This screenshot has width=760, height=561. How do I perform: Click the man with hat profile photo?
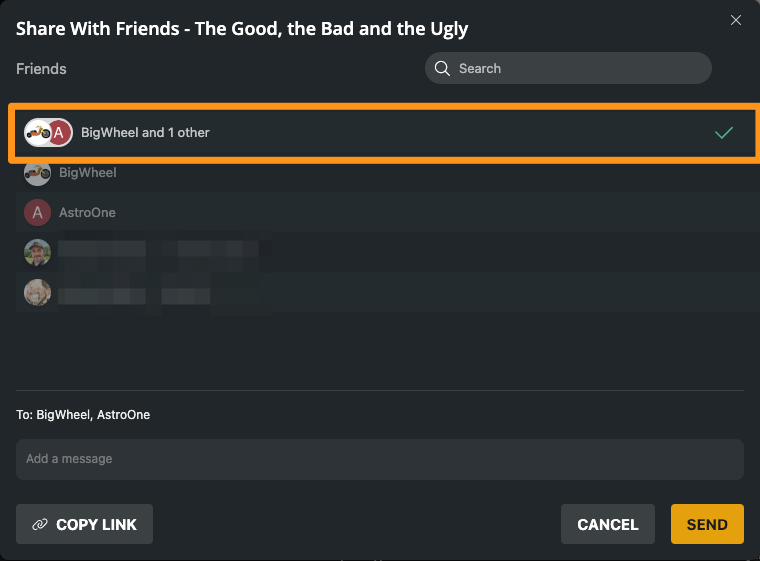pos(37,252)
